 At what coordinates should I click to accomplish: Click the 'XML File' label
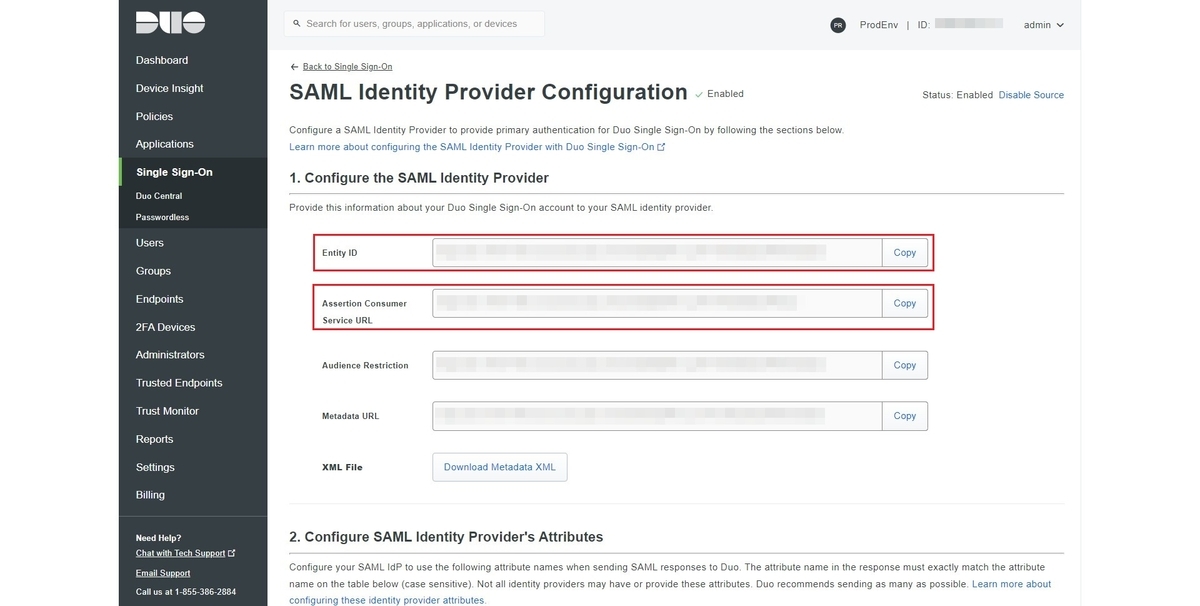click(342, 467)
